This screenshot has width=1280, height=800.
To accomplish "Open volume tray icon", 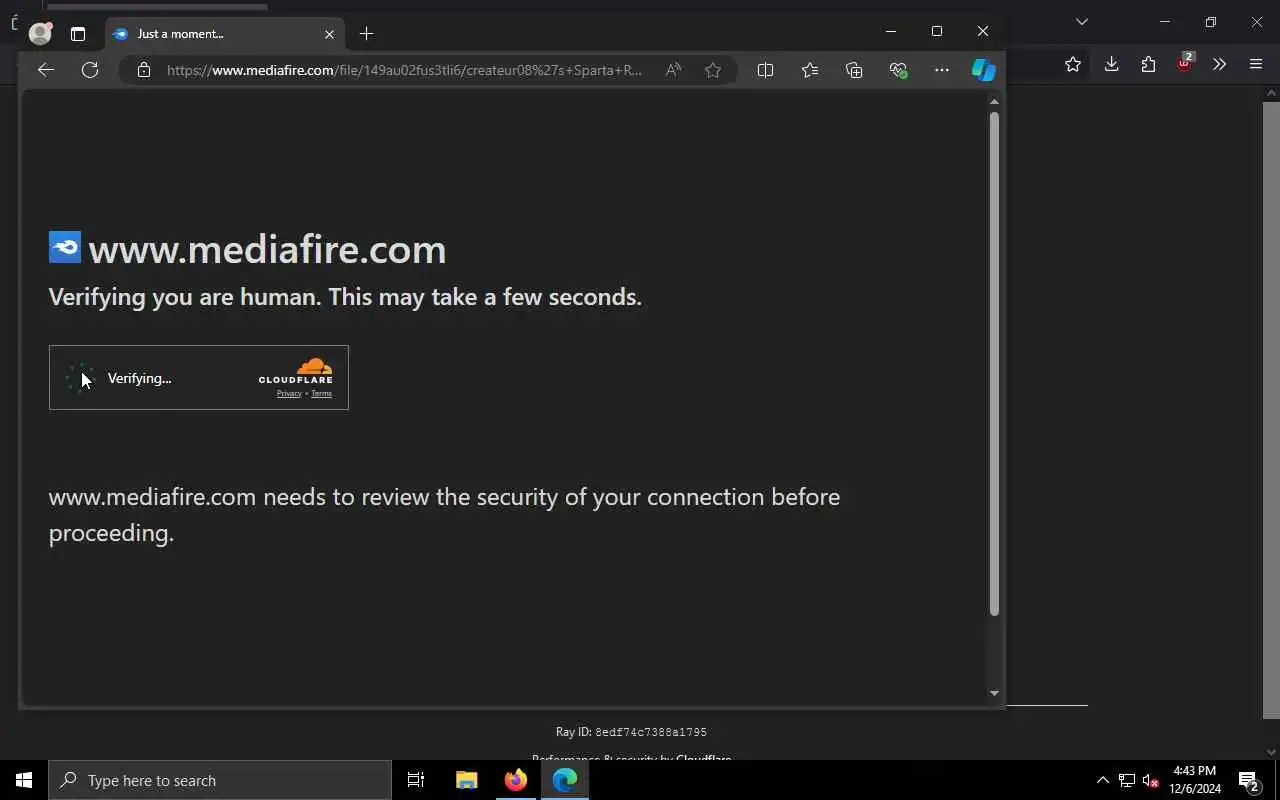I will pyautogui.click(x=1151, y=780).
